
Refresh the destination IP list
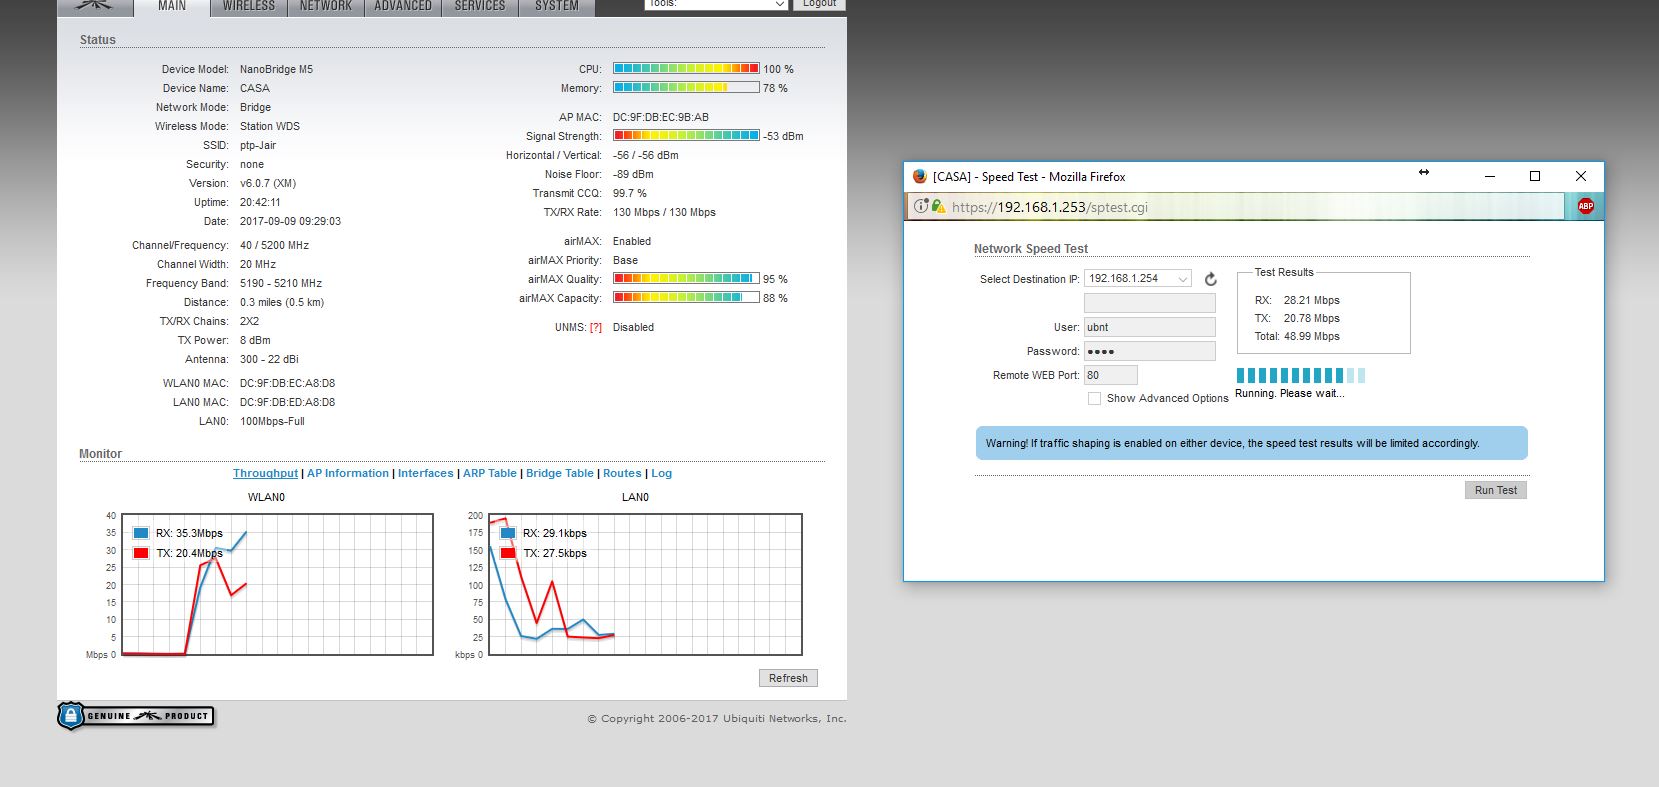(x=1210, y=279)
